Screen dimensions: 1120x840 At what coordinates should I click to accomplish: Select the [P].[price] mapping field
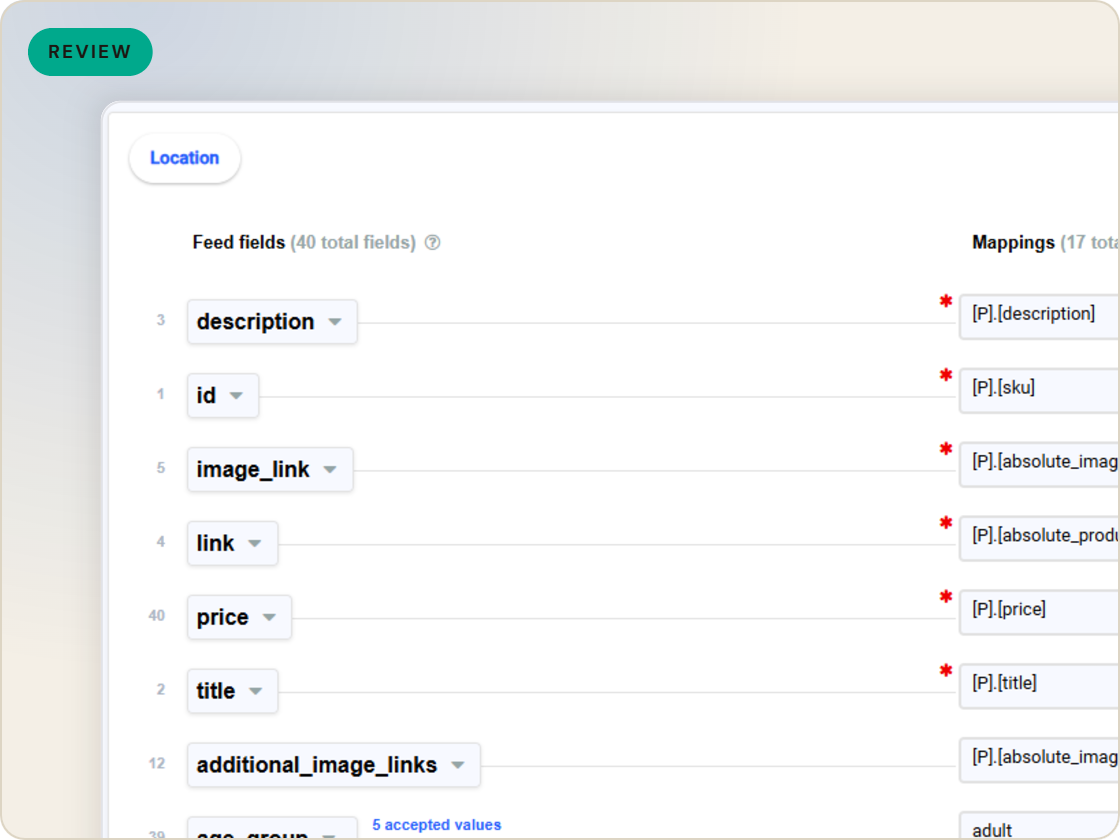coord(1039,611)
